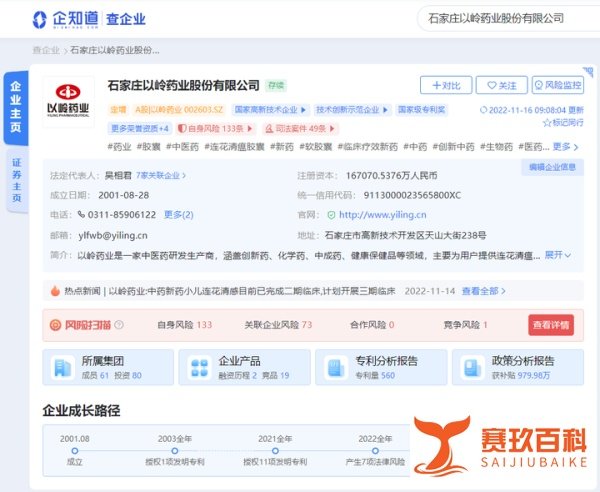This screenshot has height=492, width=600.
Task: Click 自身风险 133 item
Action: click(184, 325)
